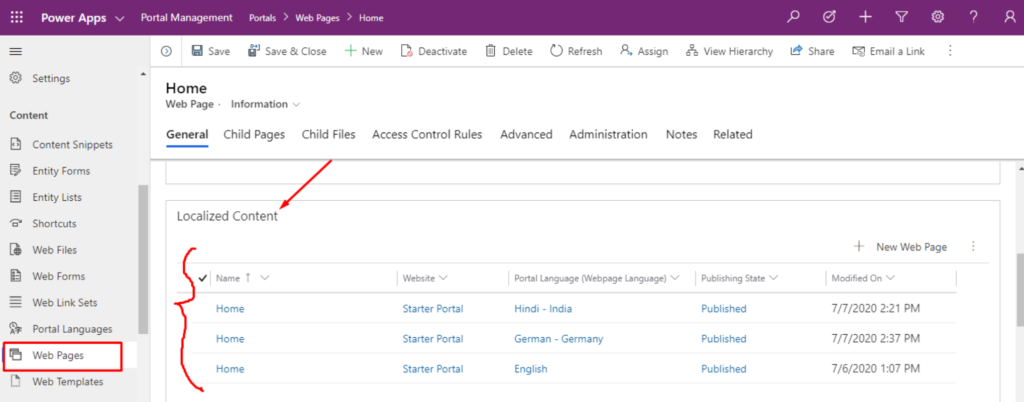Click German - Germany language link
This screenshot has width=1024, height=402.
pyautogui.click(x=558, y=339)
